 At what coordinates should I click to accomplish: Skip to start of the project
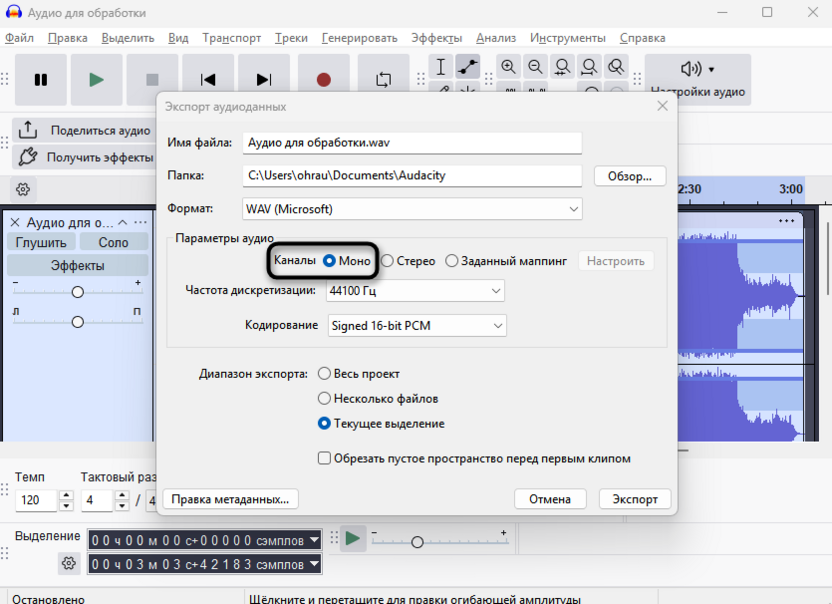[x=208, y=80]
